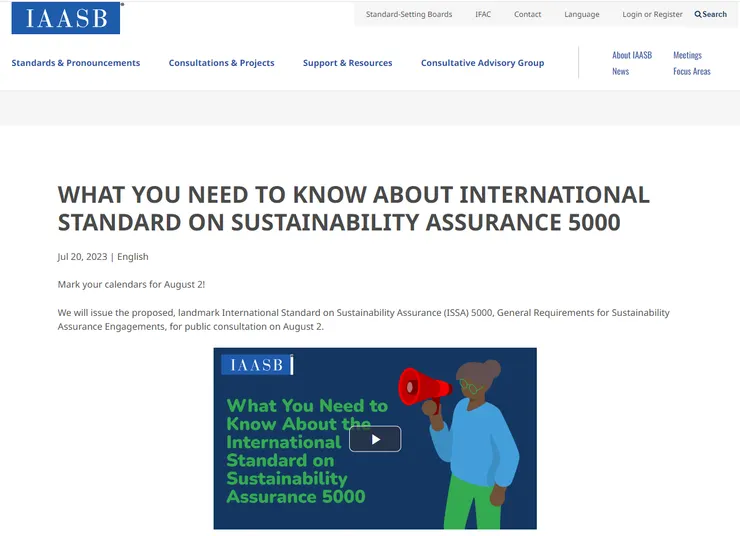Click the text Mark your calendars for August 2!

131,285
